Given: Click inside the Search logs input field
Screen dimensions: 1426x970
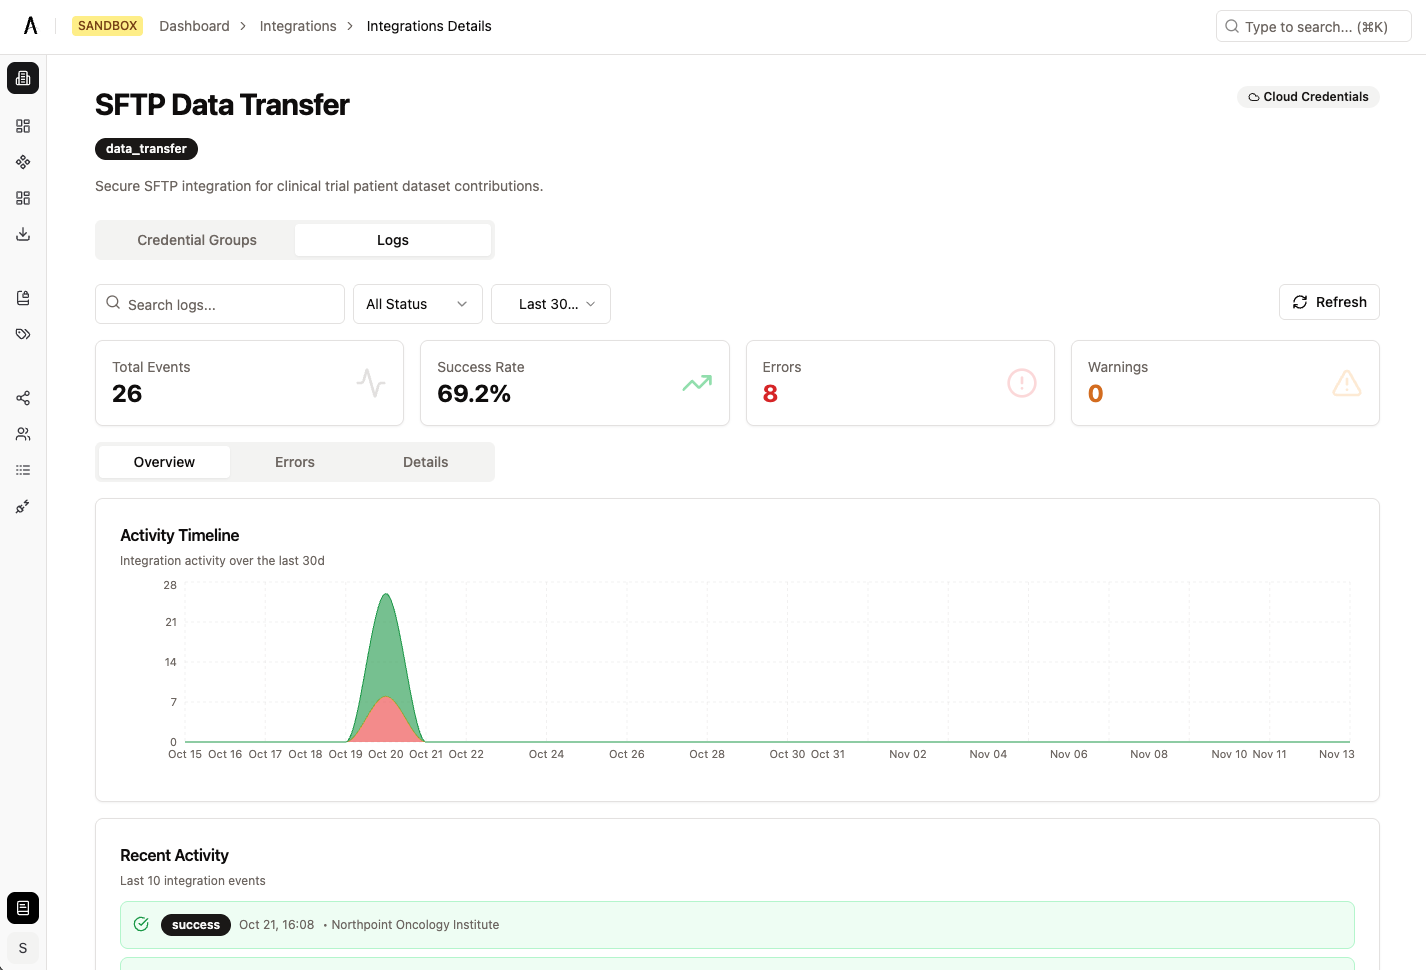Looking at the screenshot, I should pyautogui.click(x=219, y=303).
